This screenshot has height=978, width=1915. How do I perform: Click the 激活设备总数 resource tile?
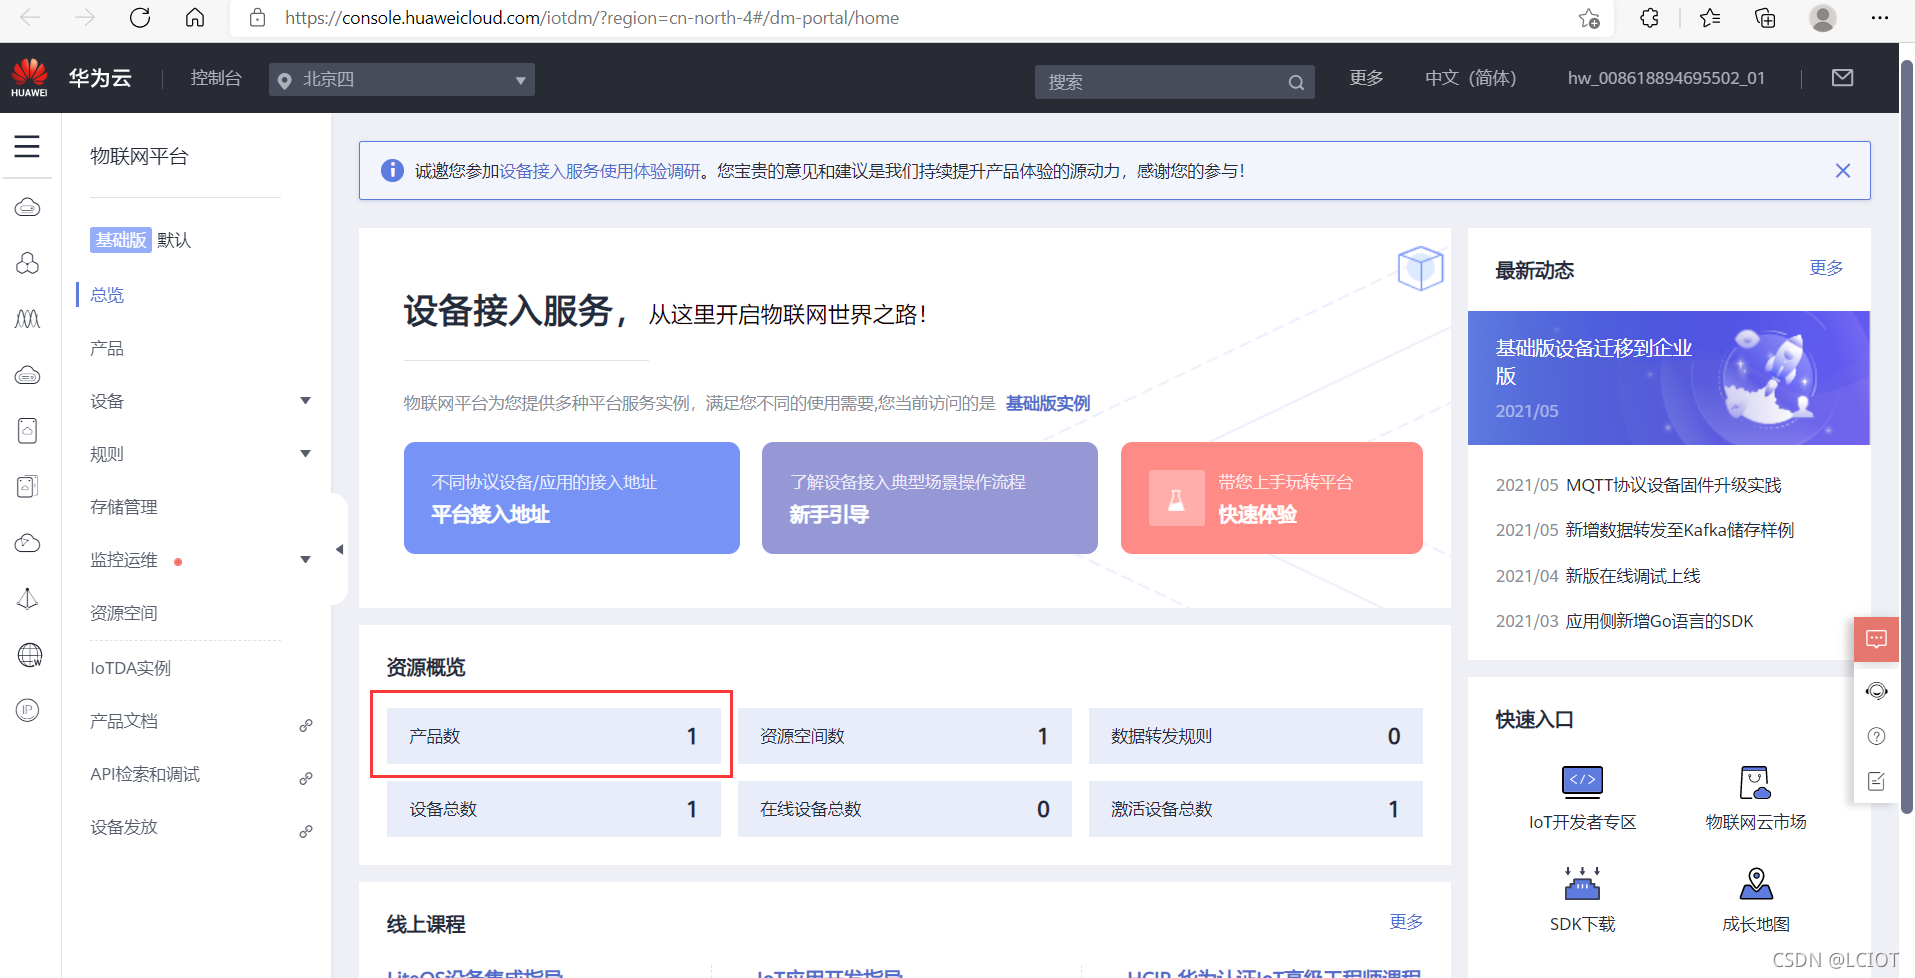(1256, 809)
